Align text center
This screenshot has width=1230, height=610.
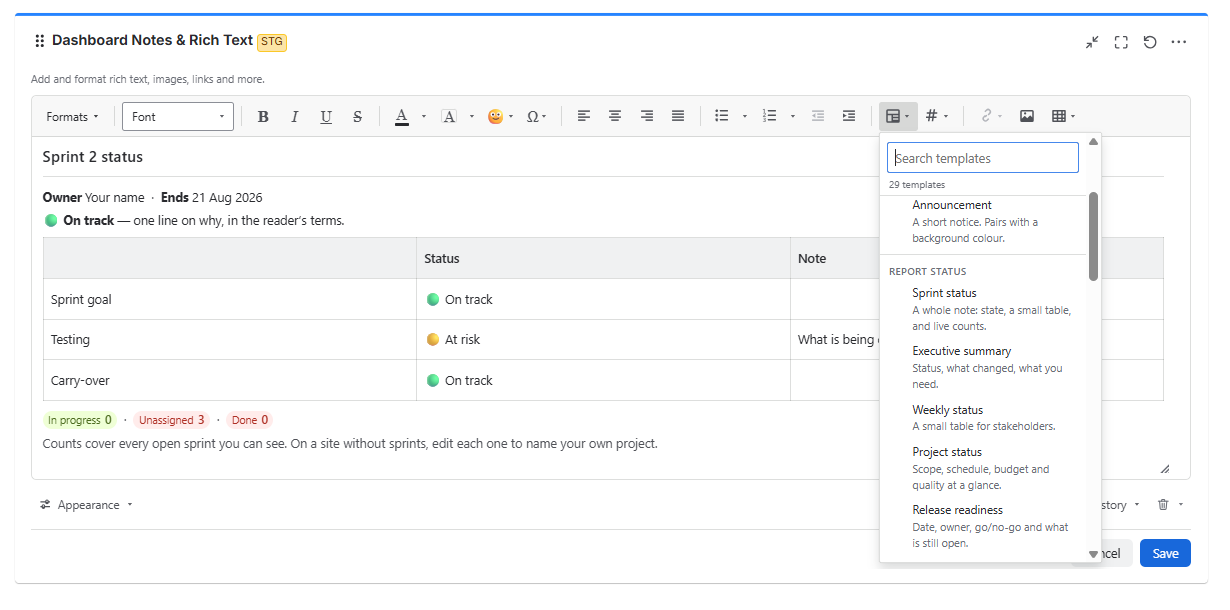(615, 117)
